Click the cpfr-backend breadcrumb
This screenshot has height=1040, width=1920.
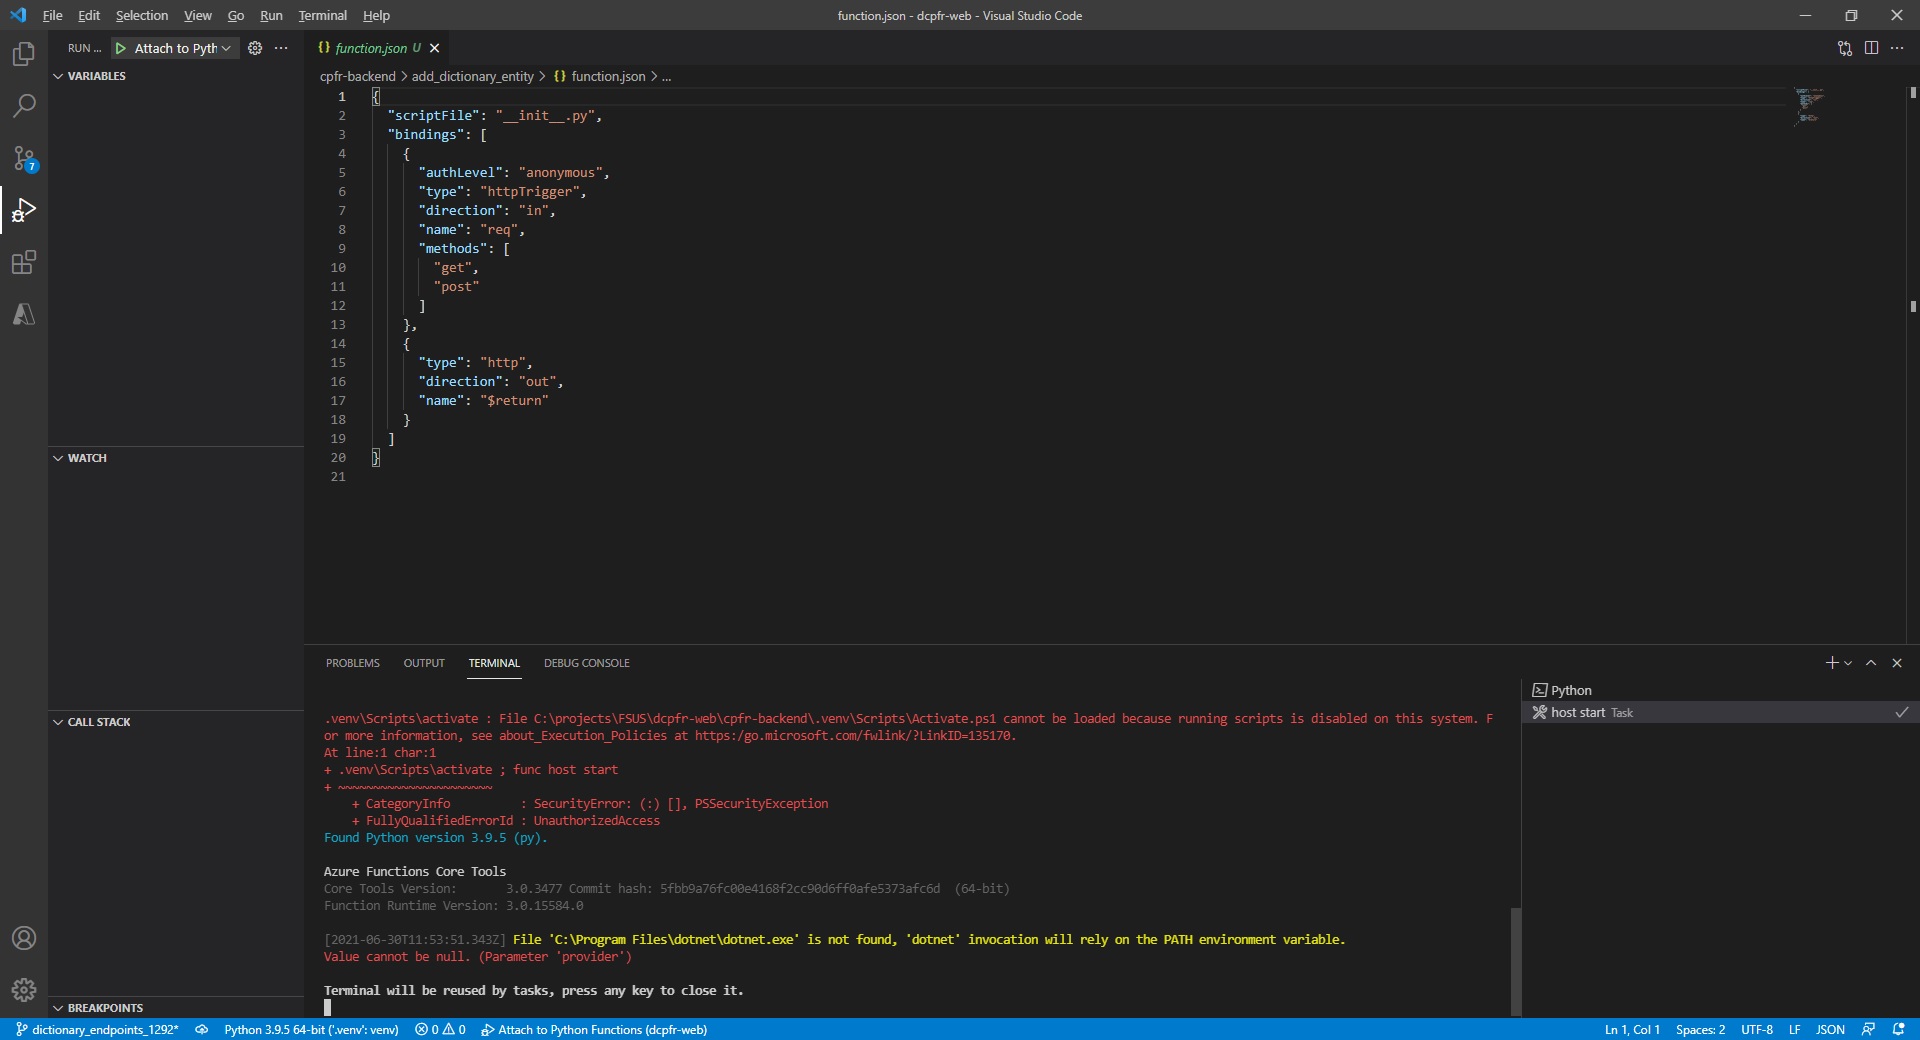coord(358,76)
